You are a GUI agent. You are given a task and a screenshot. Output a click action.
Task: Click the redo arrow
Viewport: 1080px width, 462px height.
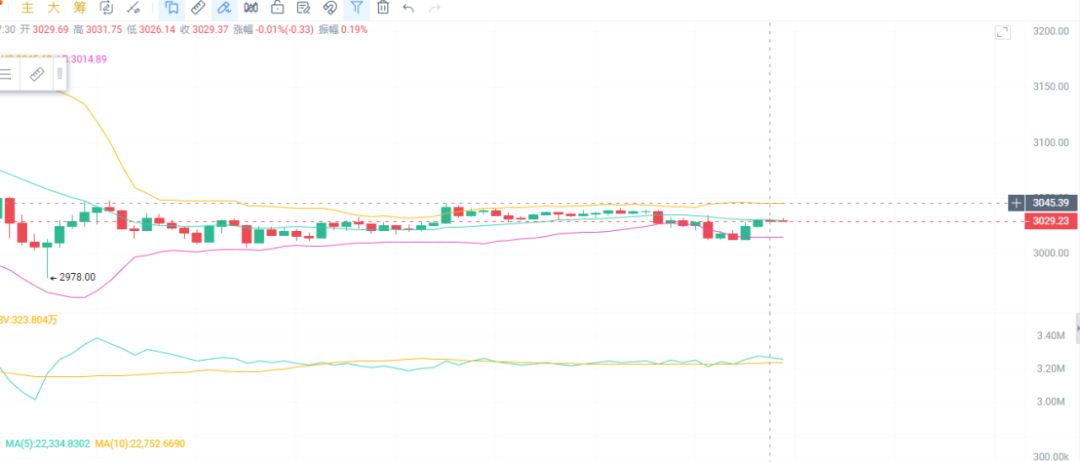point(435,8)
